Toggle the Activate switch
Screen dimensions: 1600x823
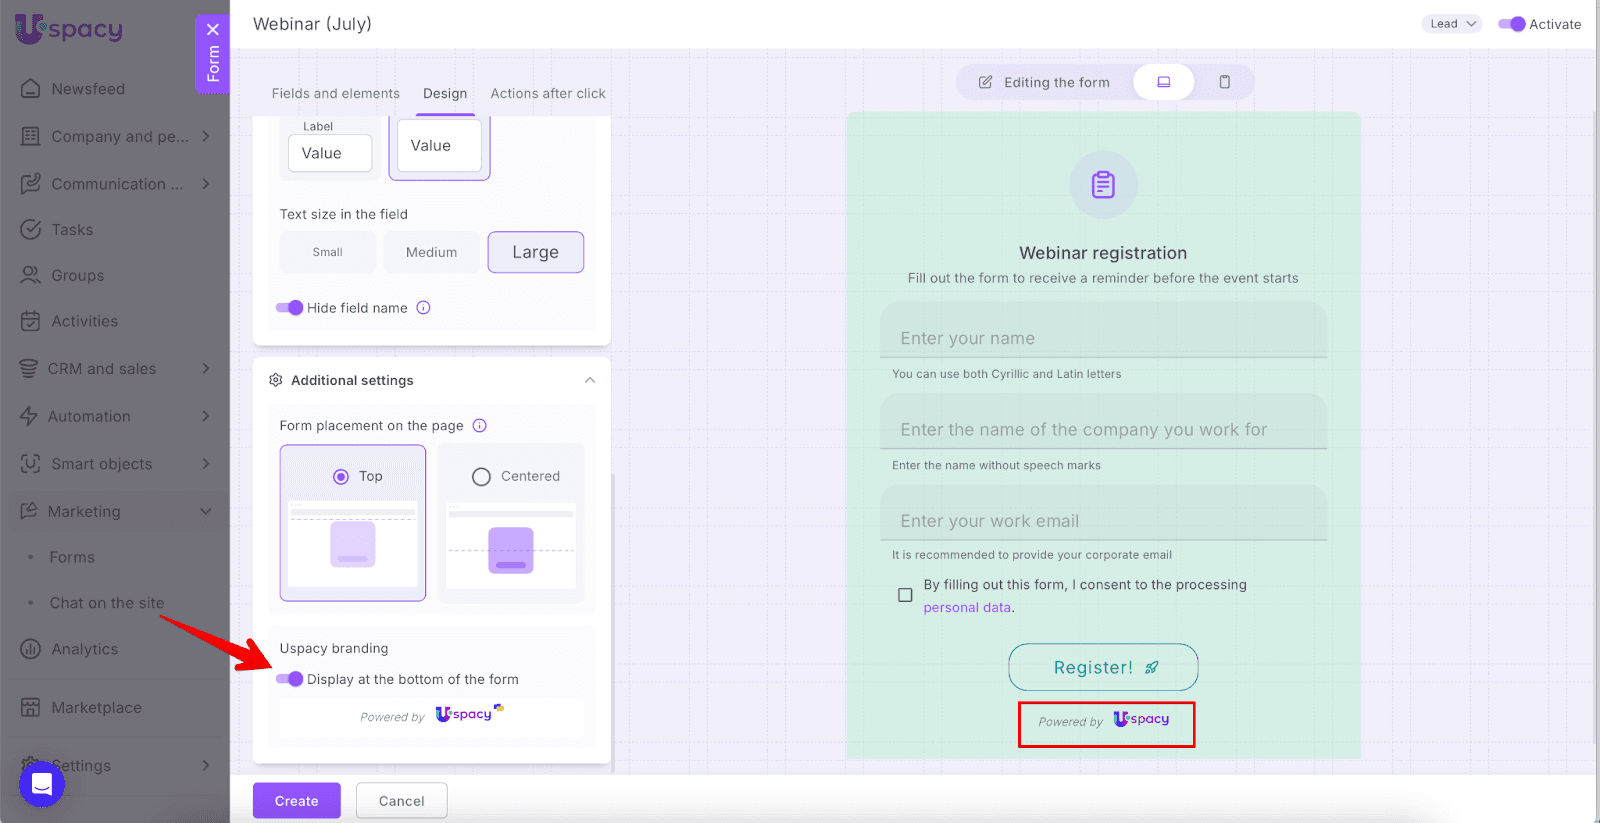click(1512, 24)
